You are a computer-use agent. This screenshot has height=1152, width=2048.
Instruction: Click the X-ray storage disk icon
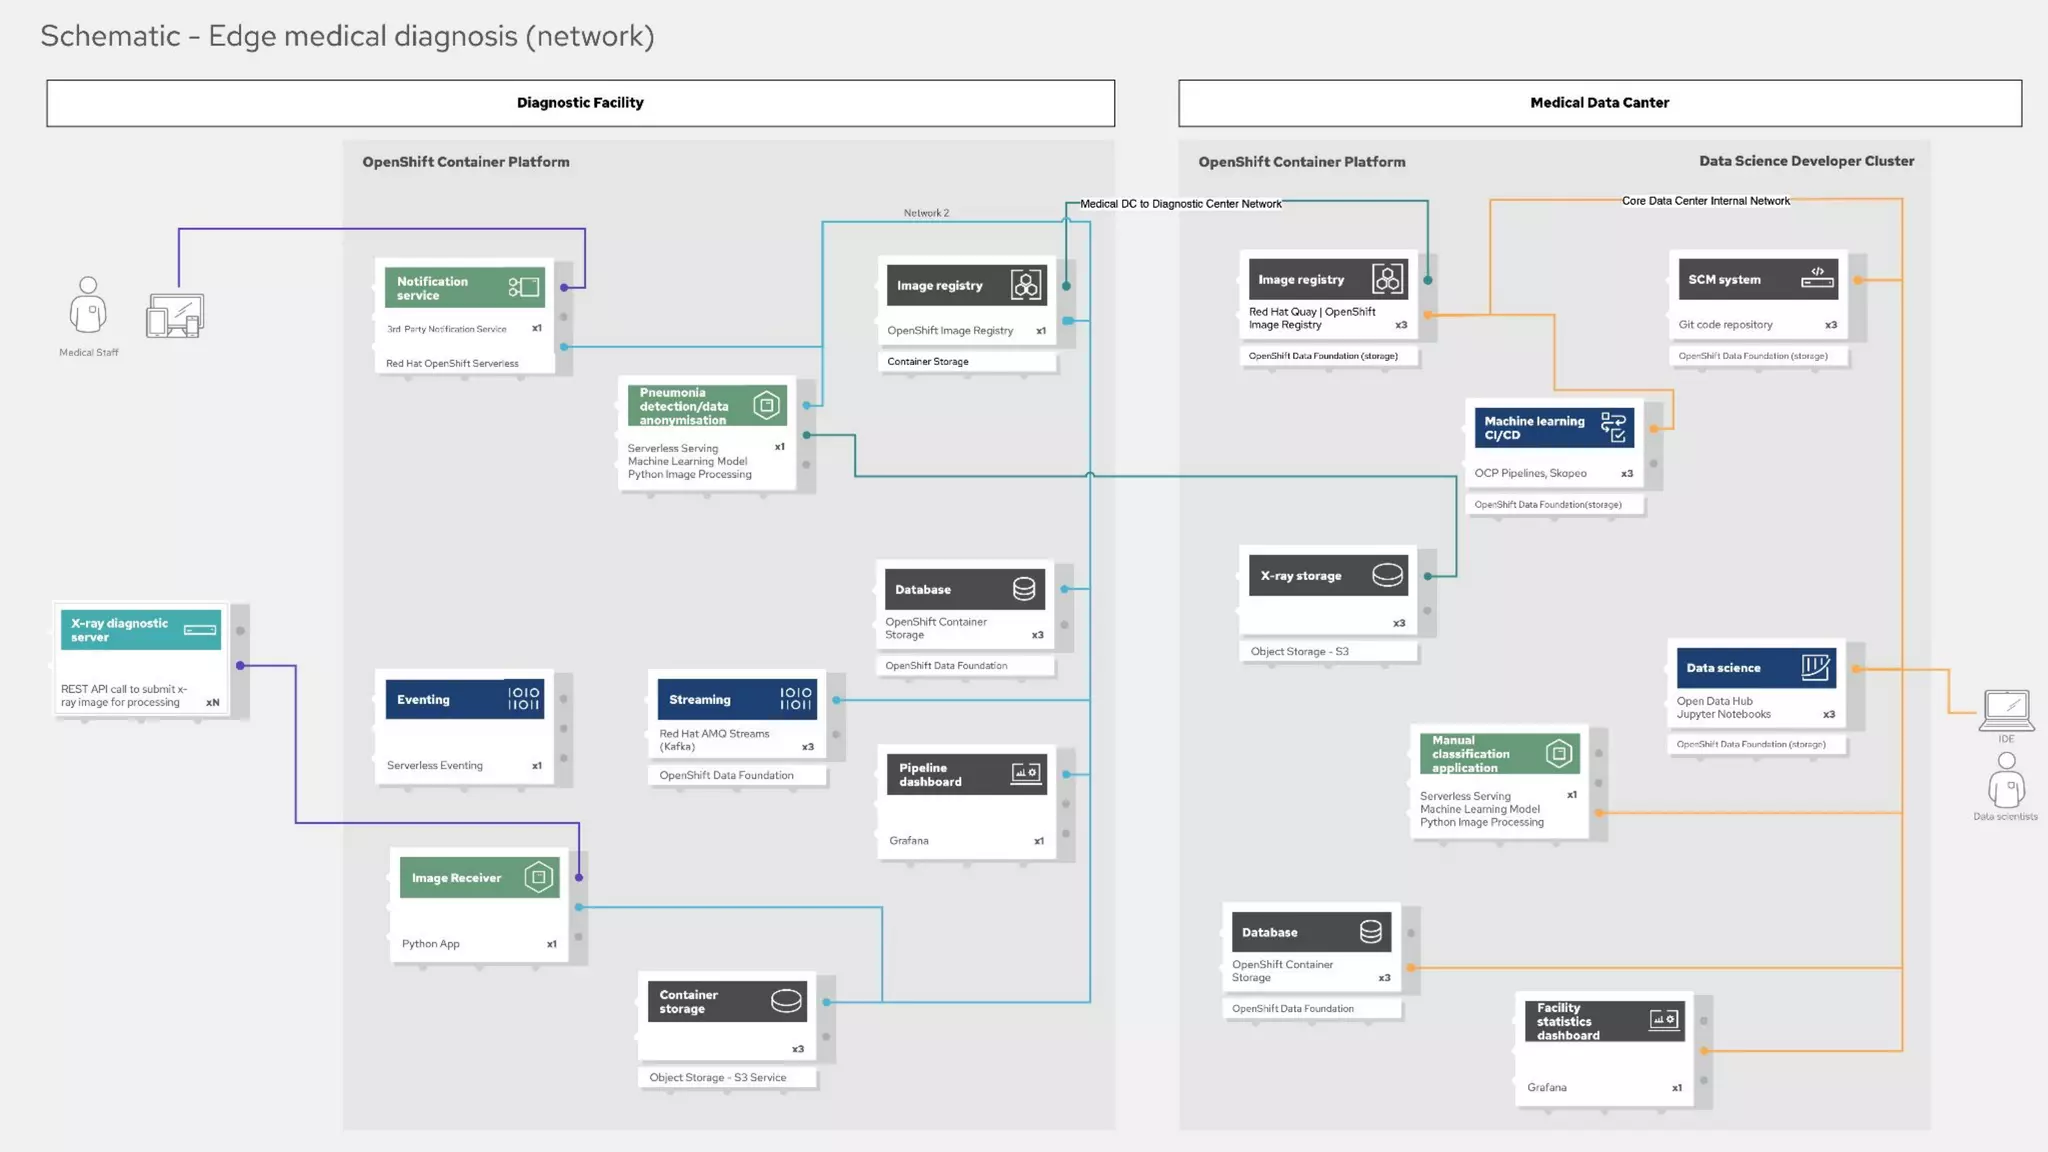[x=1387, y=575]
